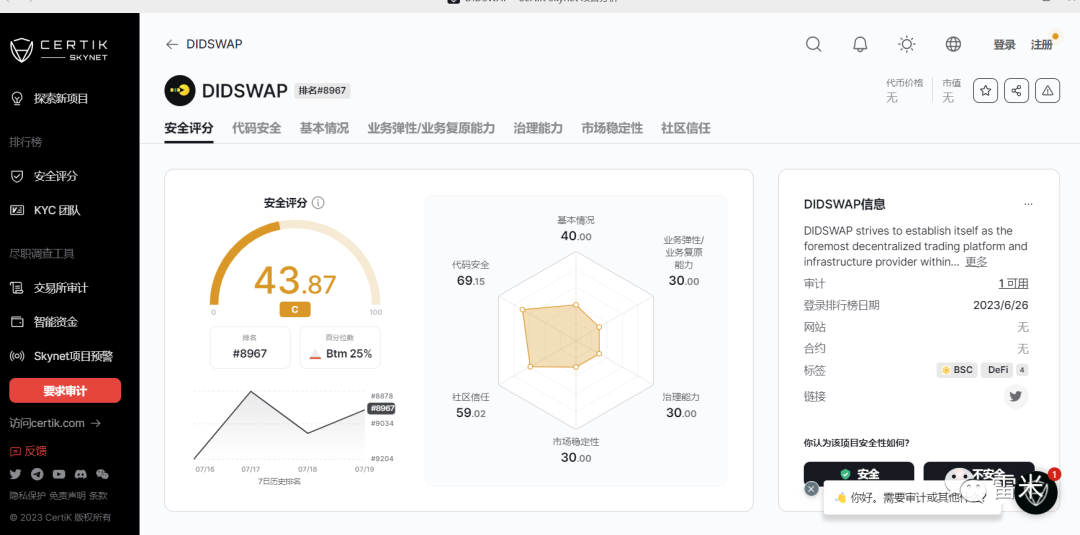Open 交易所审计 in sidebar

[61, 288]
